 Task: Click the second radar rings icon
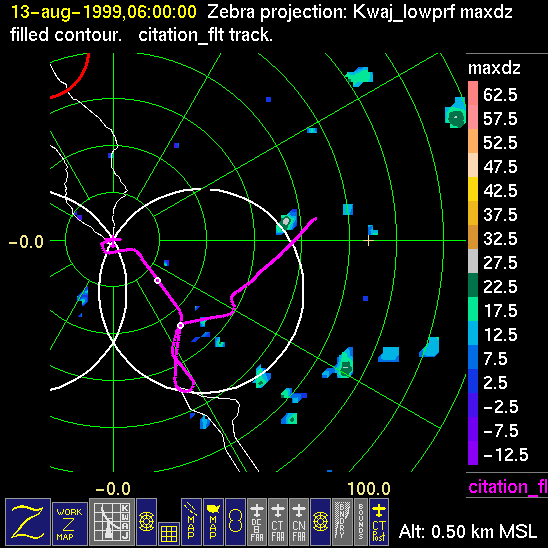point(320,522)
